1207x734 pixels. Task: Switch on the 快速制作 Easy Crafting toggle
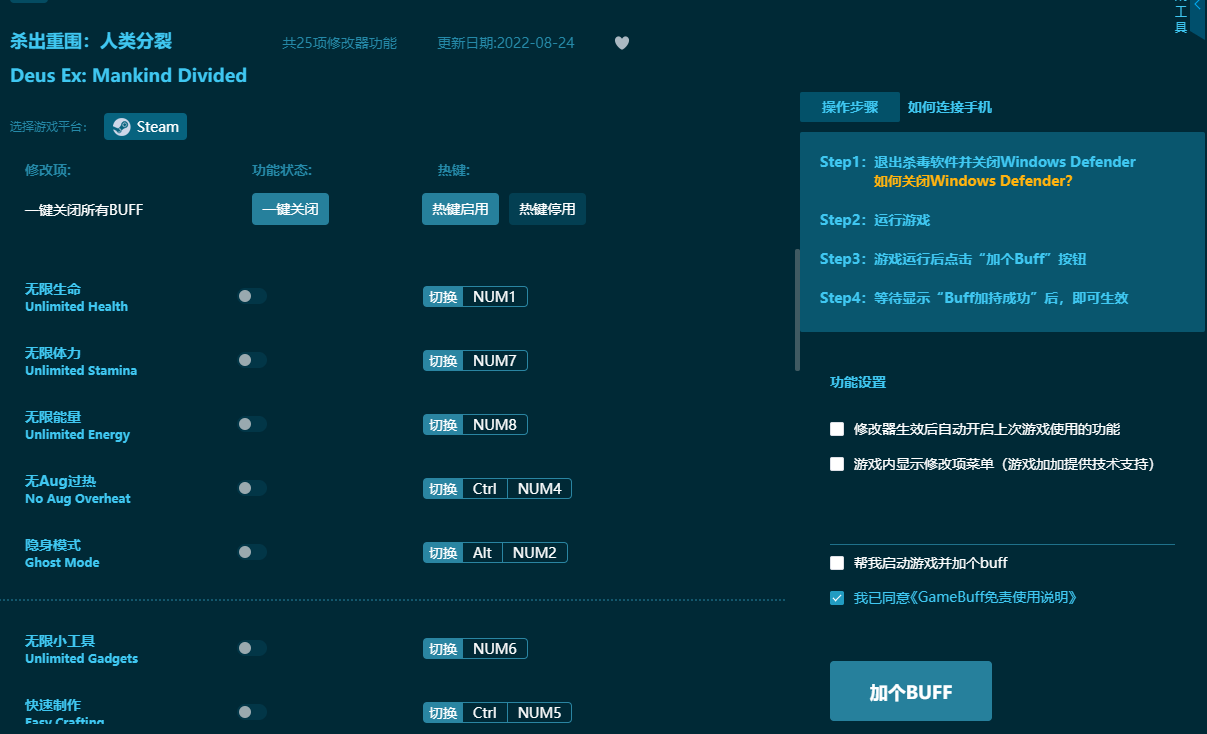coord(252,712)
